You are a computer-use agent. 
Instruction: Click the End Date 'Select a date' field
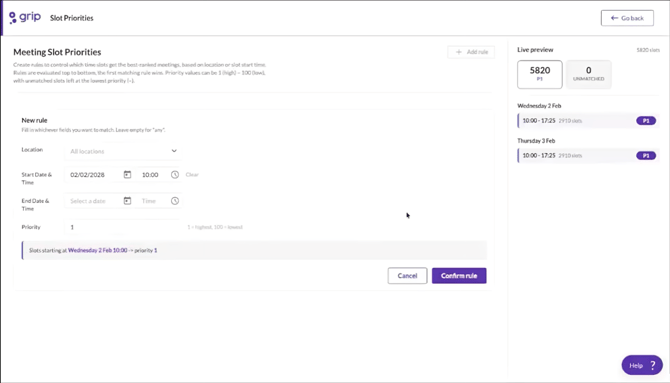coord(94,201)
